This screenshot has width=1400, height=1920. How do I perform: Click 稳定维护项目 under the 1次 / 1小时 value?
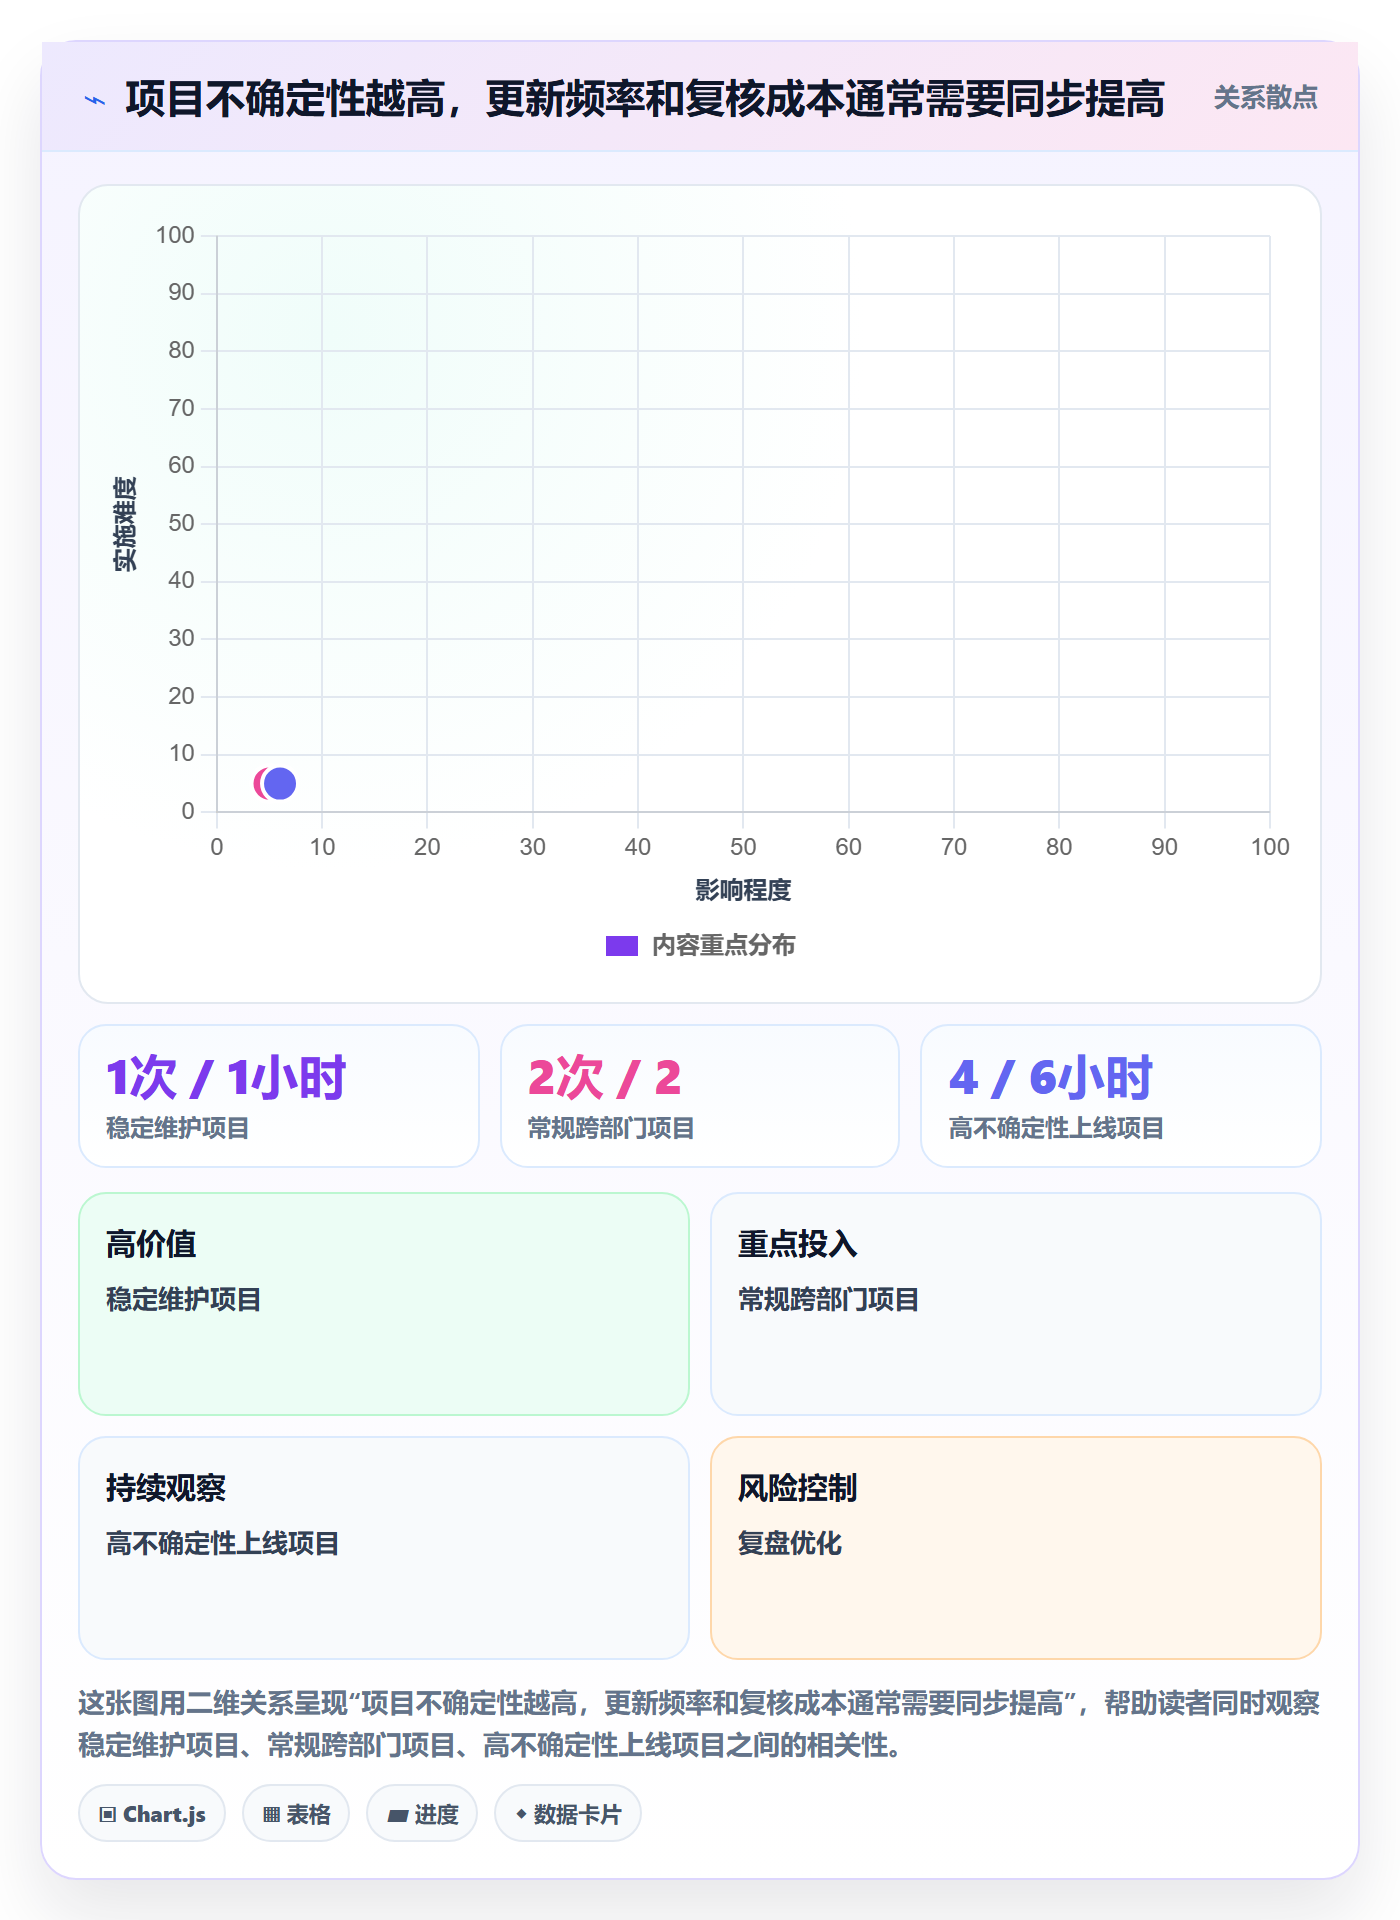point(178,1129)
